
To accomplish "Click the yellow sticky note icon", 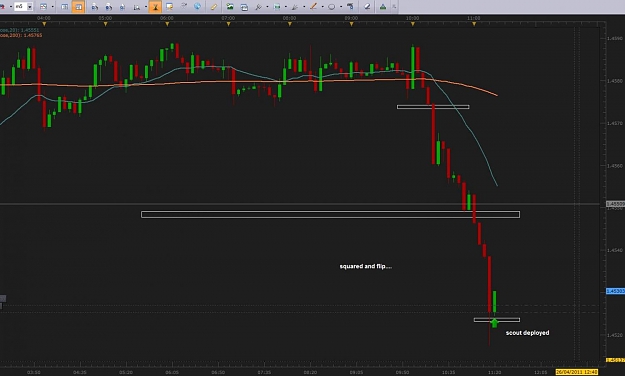I will click(169, 7).
